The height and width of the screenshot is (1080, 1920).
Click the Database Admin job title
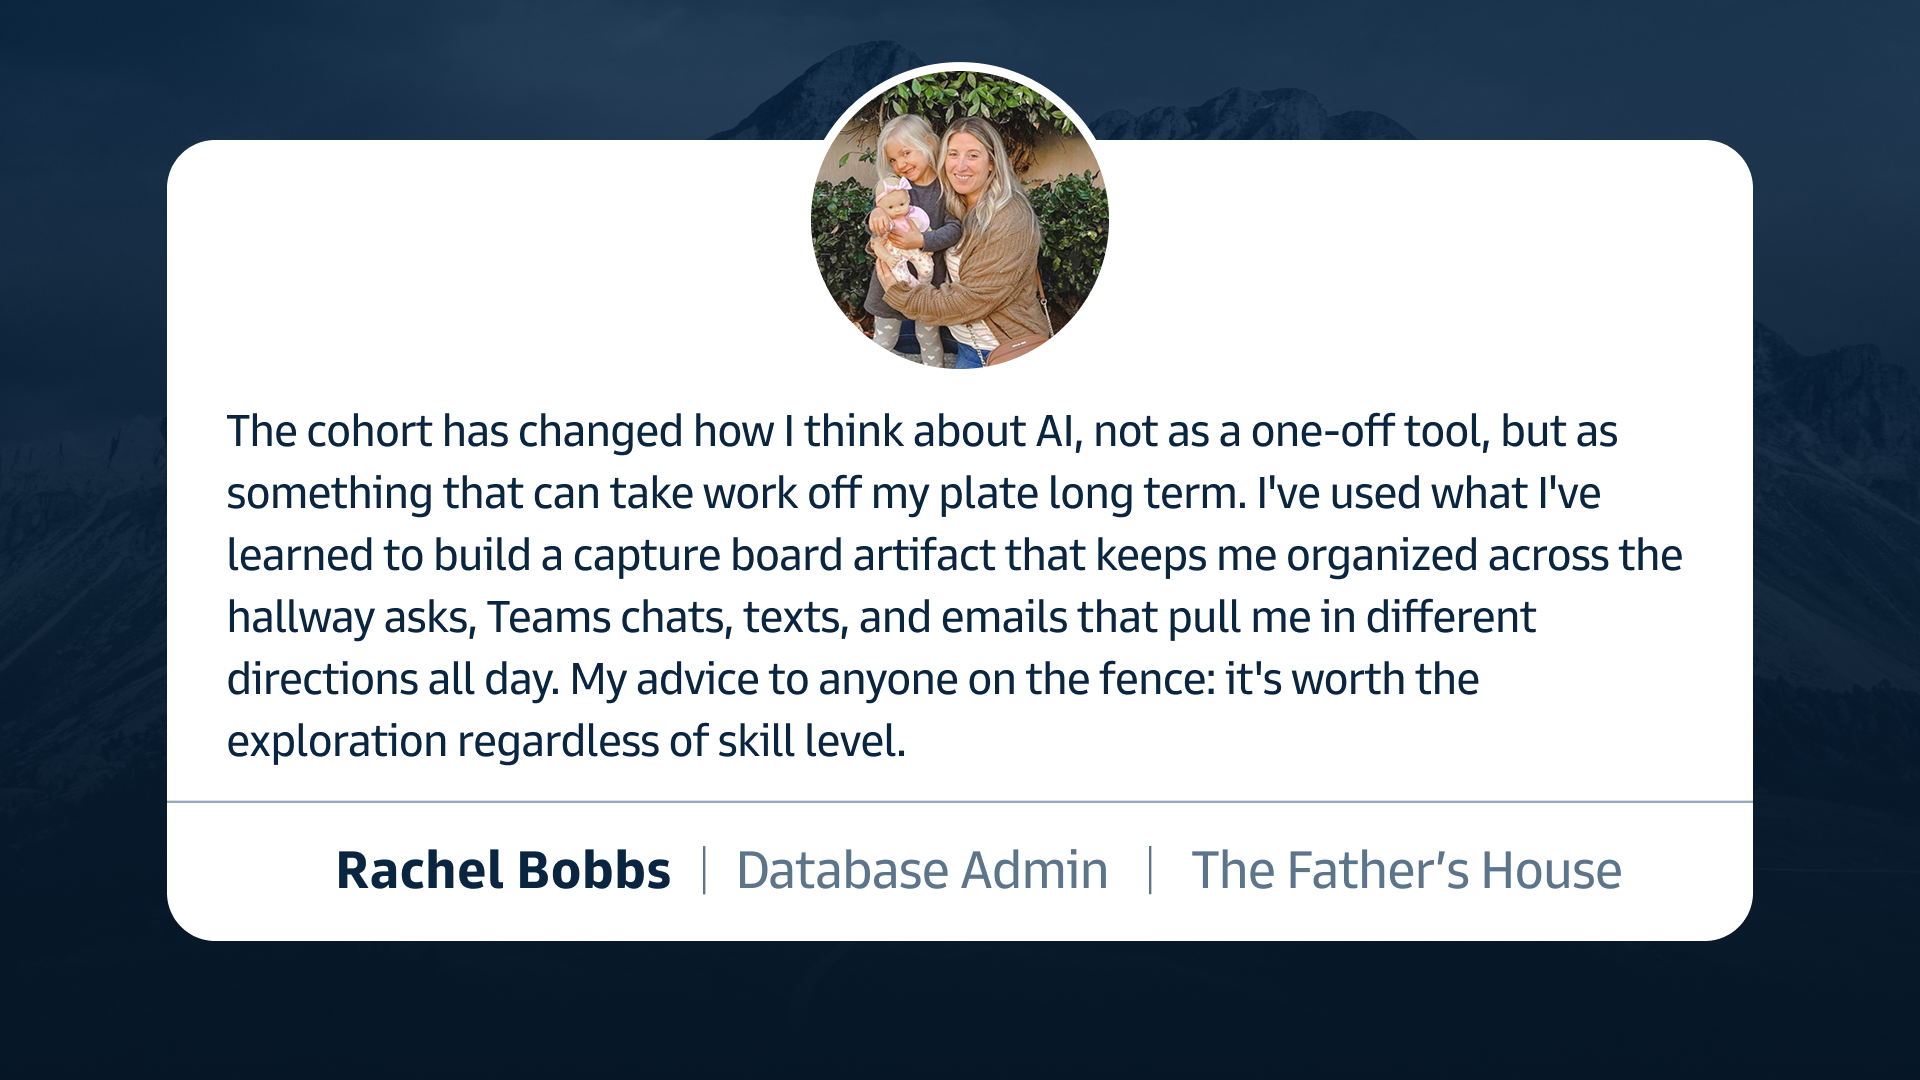click(x=922, y=870)
